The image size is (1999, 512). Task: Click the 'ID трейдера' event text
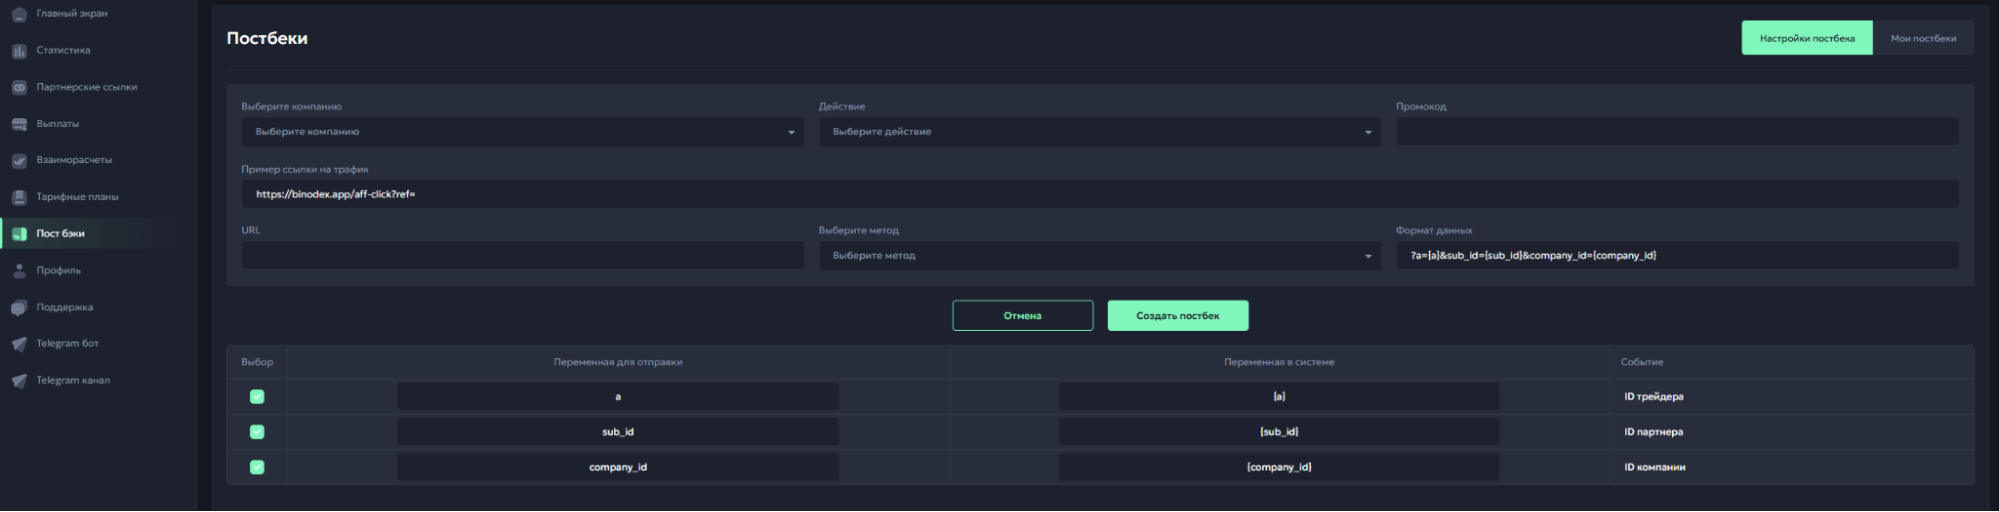coord(1653,397)
